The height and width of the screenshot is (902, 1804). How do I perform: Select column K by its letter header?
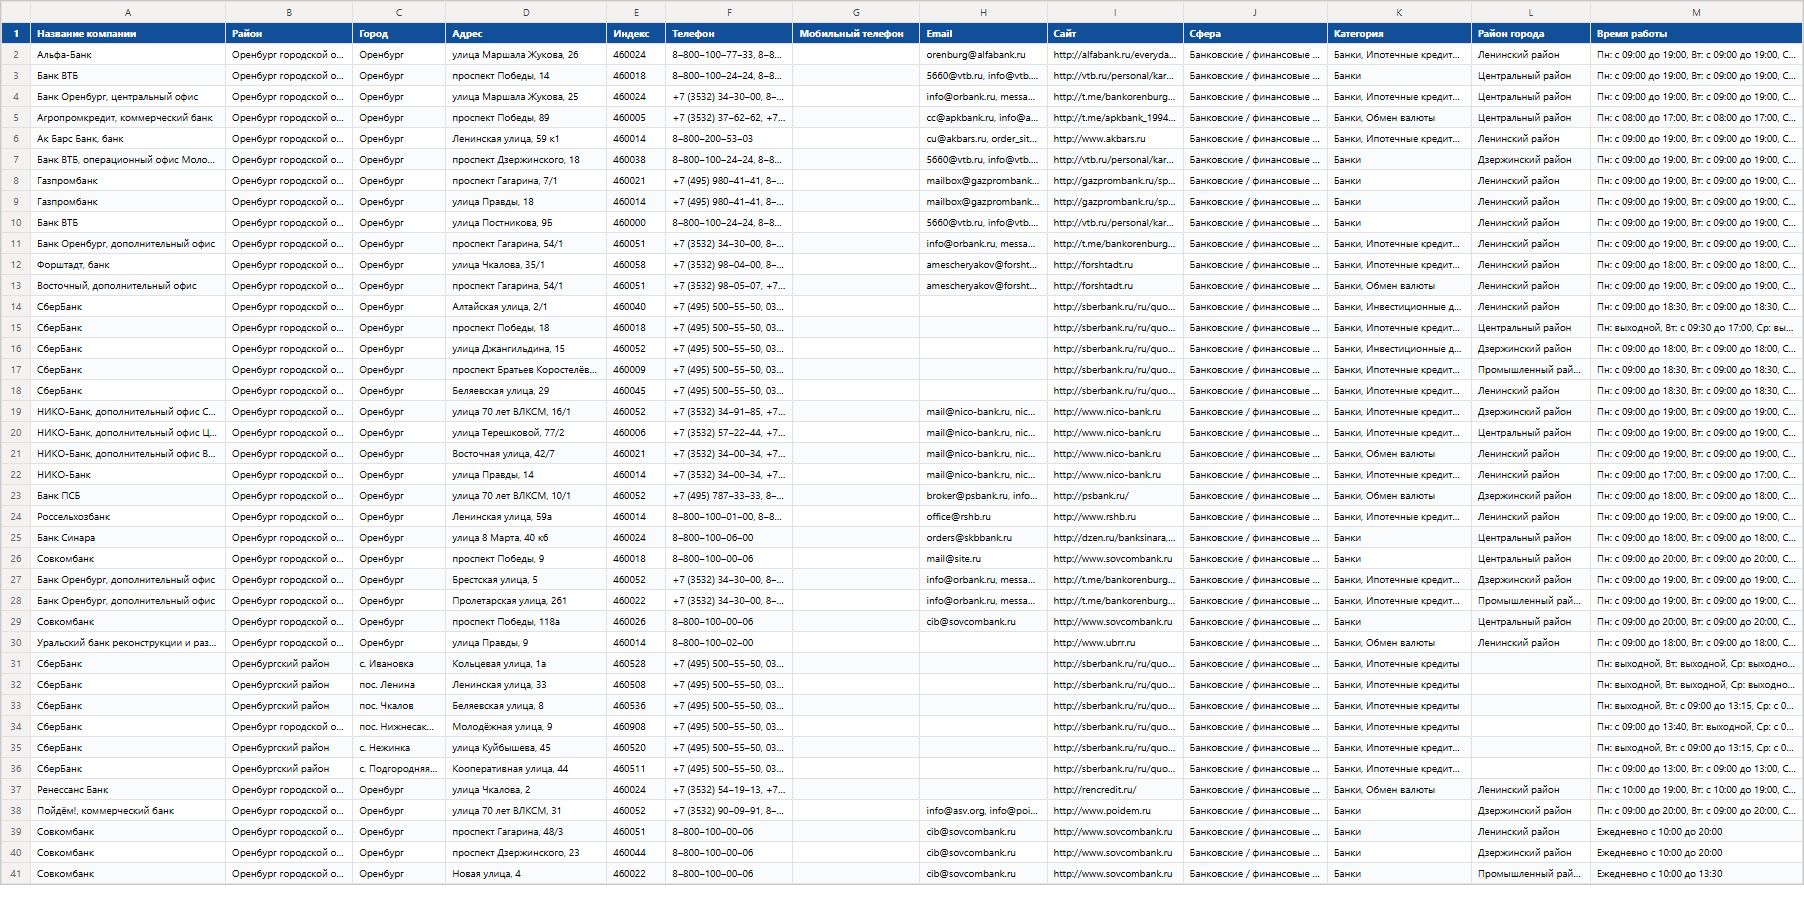1399,12
